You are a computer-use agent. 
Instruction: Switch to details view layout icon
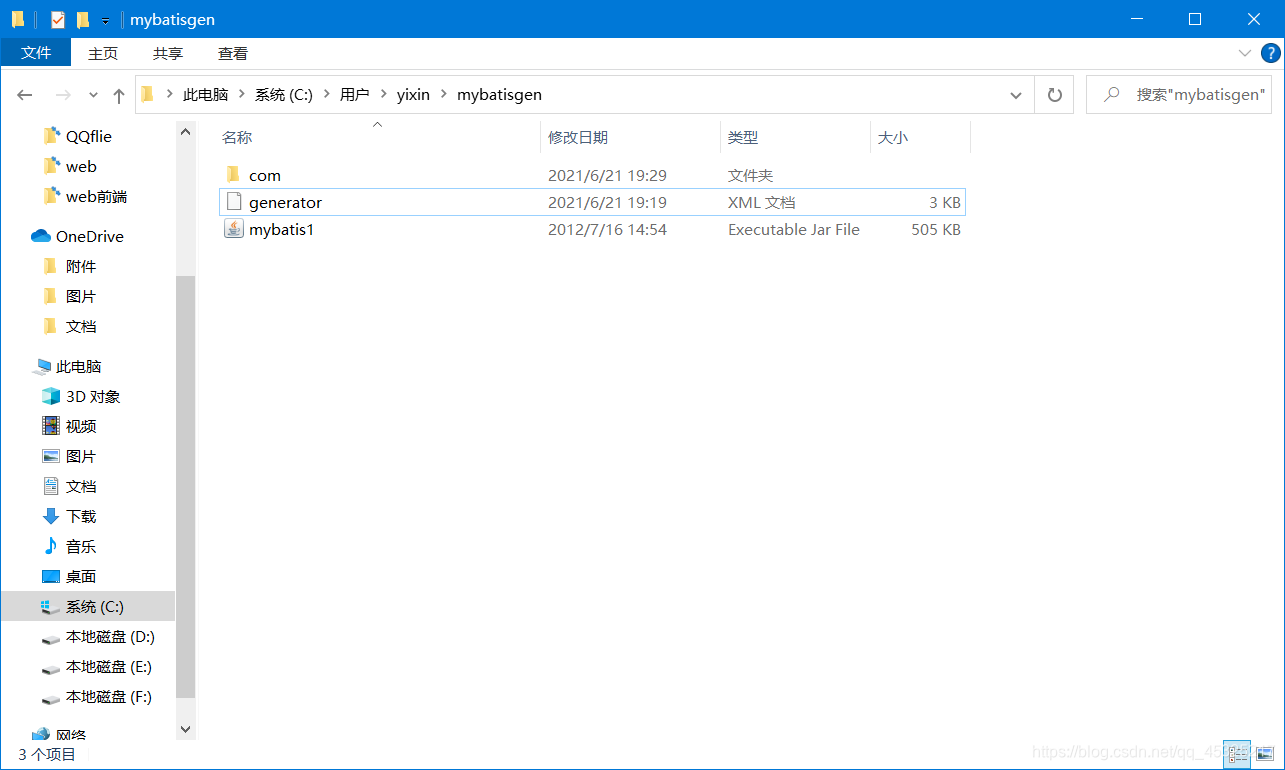pos(1238,754)
